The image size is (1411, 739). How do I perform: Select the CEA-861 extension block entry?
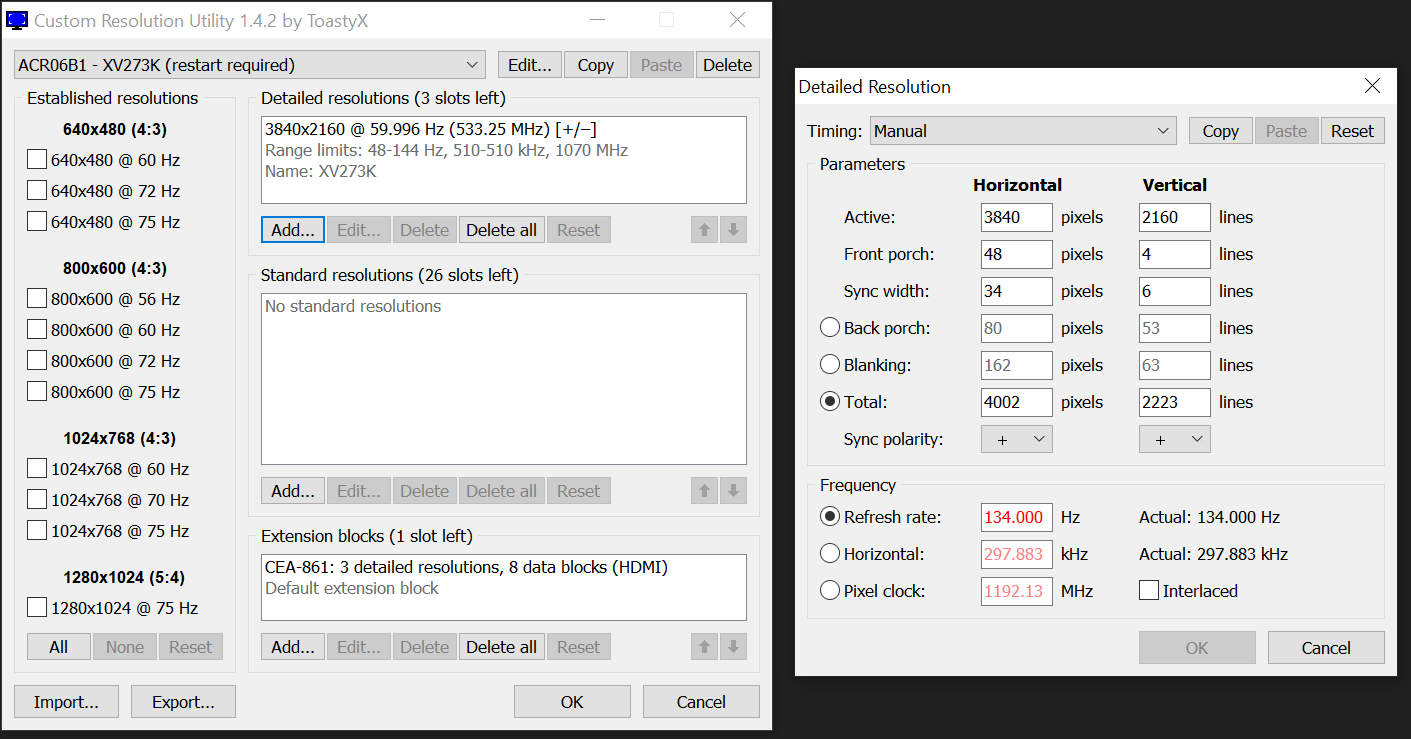point(466,567)
